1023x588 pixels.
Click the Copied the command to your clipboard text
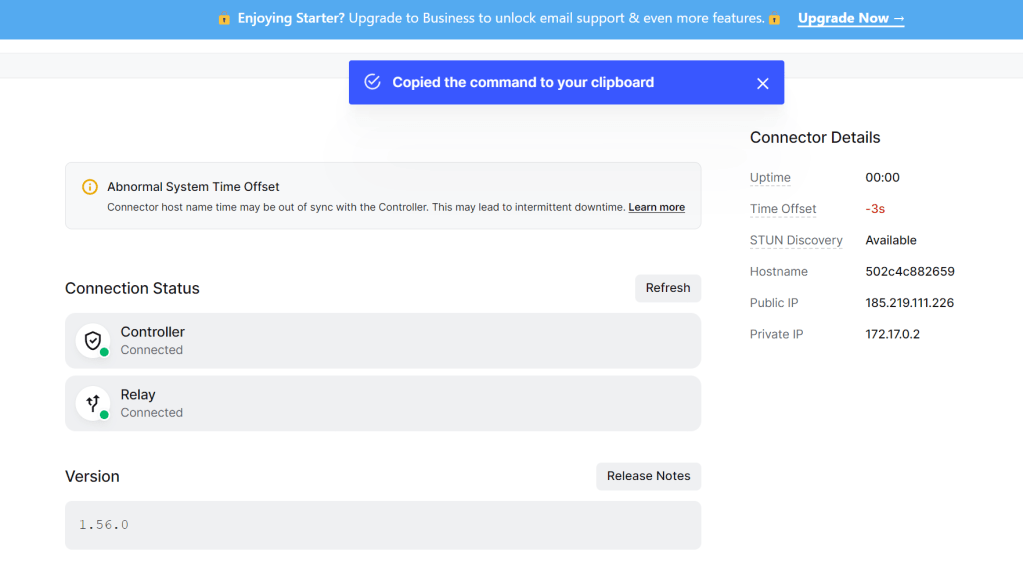(523, 82)
